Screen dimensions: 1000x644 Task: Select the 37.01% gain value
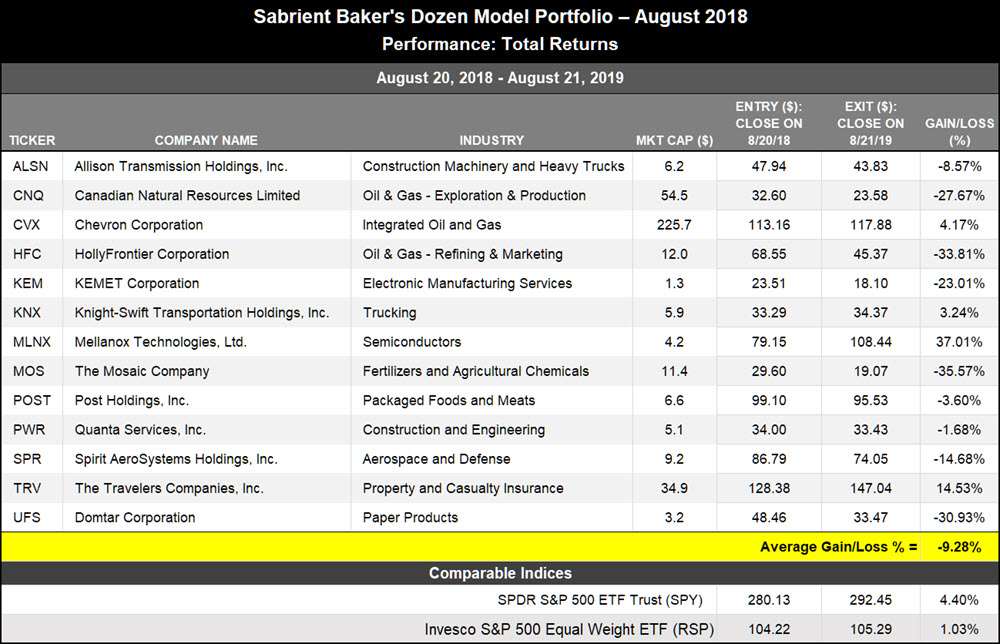point(959,342)
